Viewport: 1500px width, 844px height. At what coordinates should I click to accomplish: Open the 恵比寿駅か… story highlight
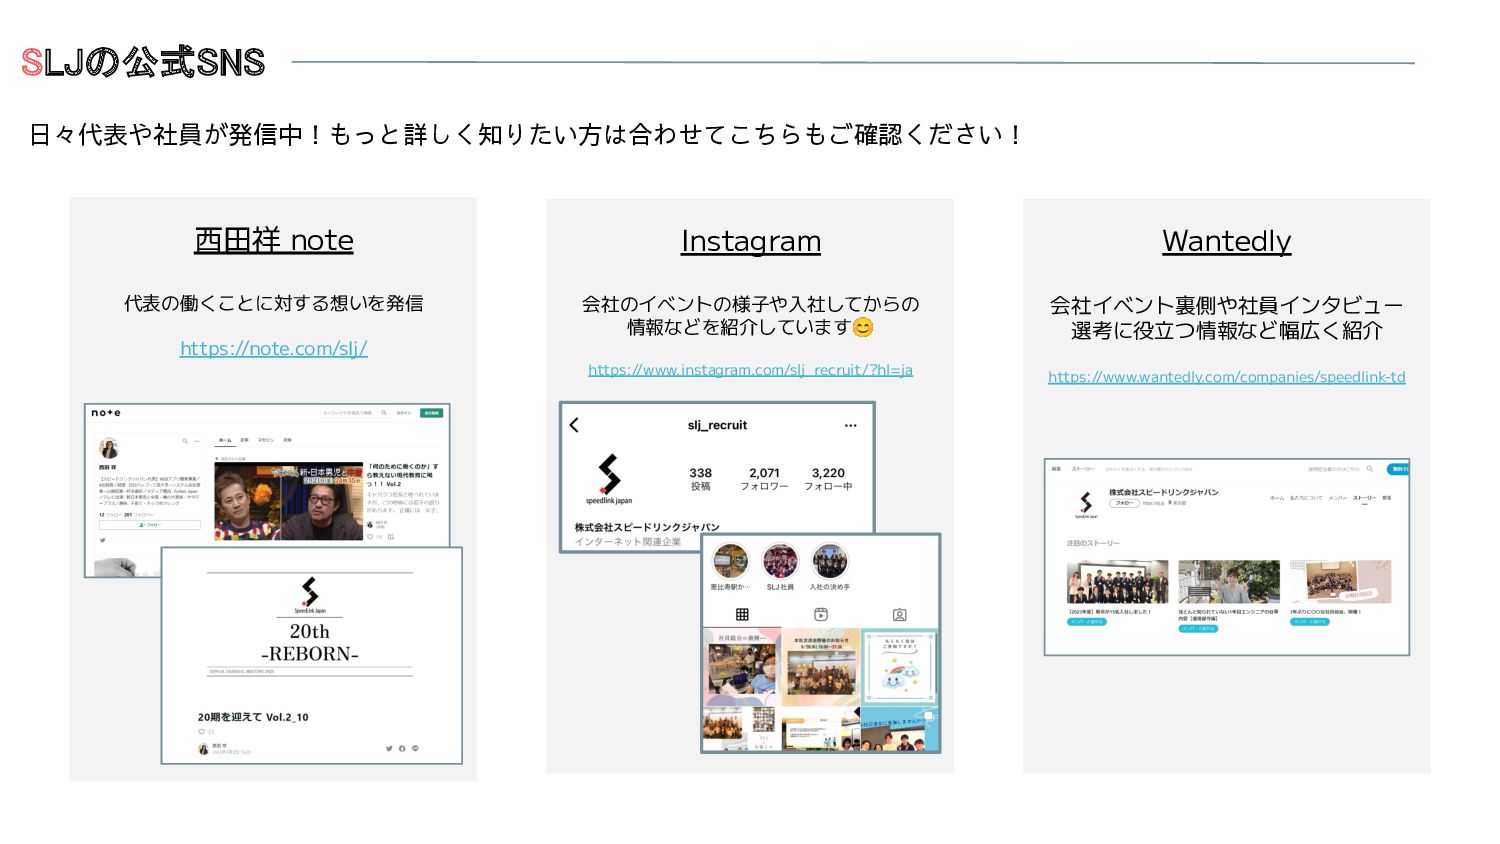[x=730, y=565]
